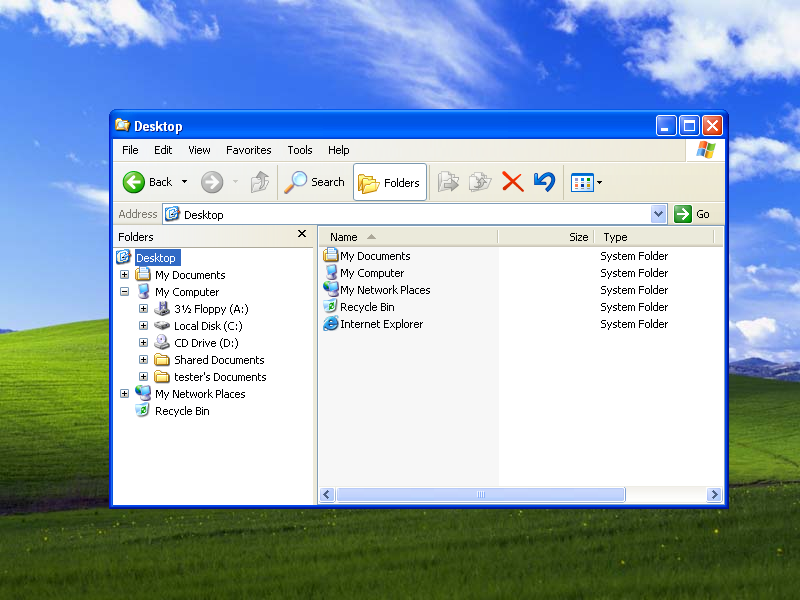Click the blue Undo arrow icon
The height and width of the screenshot is (600, 800).
544,182
